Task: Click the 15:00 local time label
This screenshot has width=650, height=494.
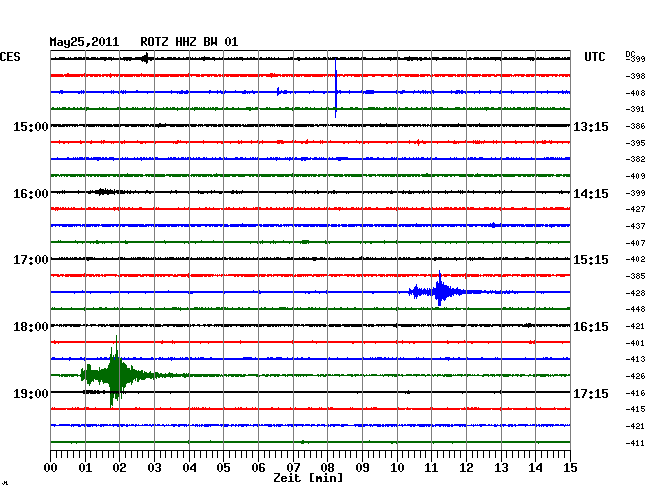Action: (x=31, y=127)
